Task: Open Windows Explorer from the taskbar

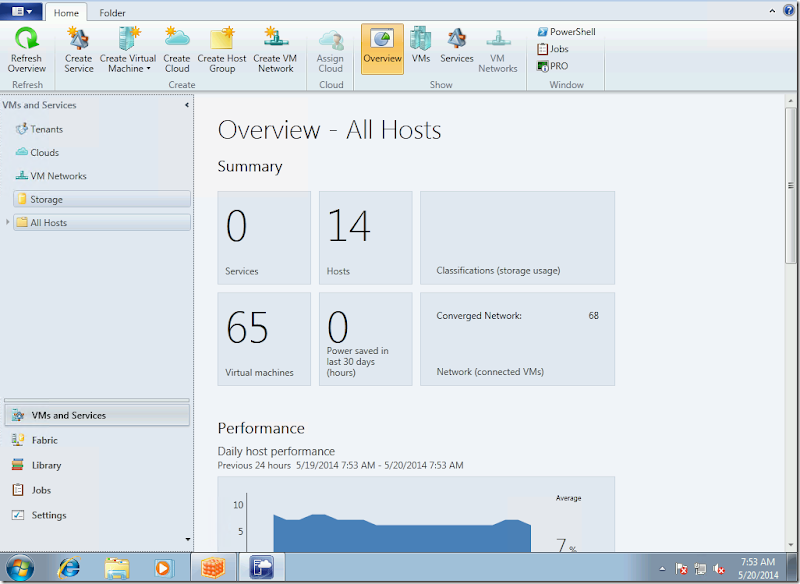Action: (x=117, y=568)
